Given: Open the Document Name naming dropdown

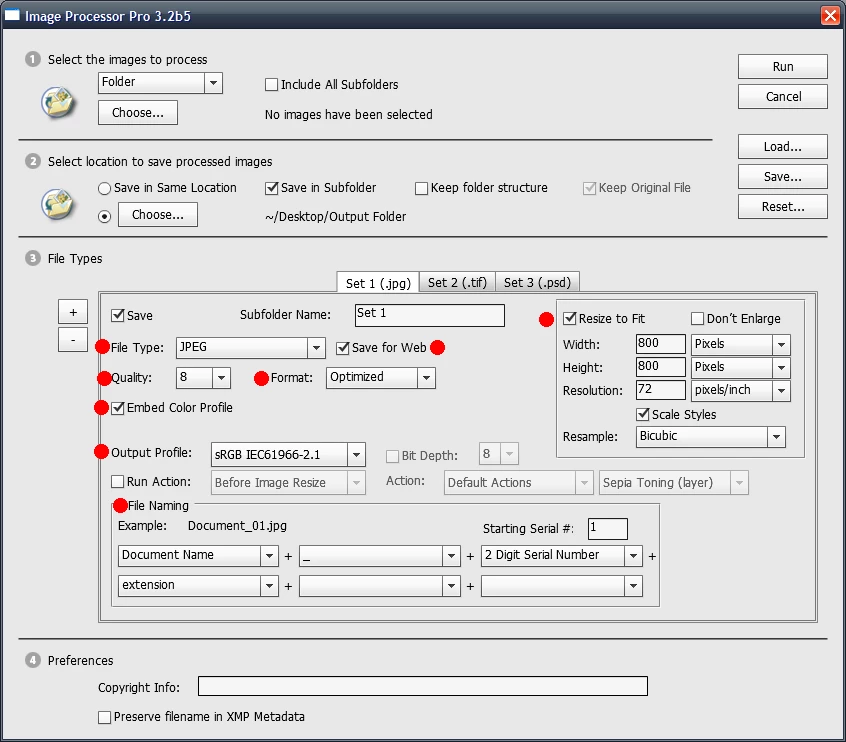Looking at the screenshot, I should pos(199,555).
